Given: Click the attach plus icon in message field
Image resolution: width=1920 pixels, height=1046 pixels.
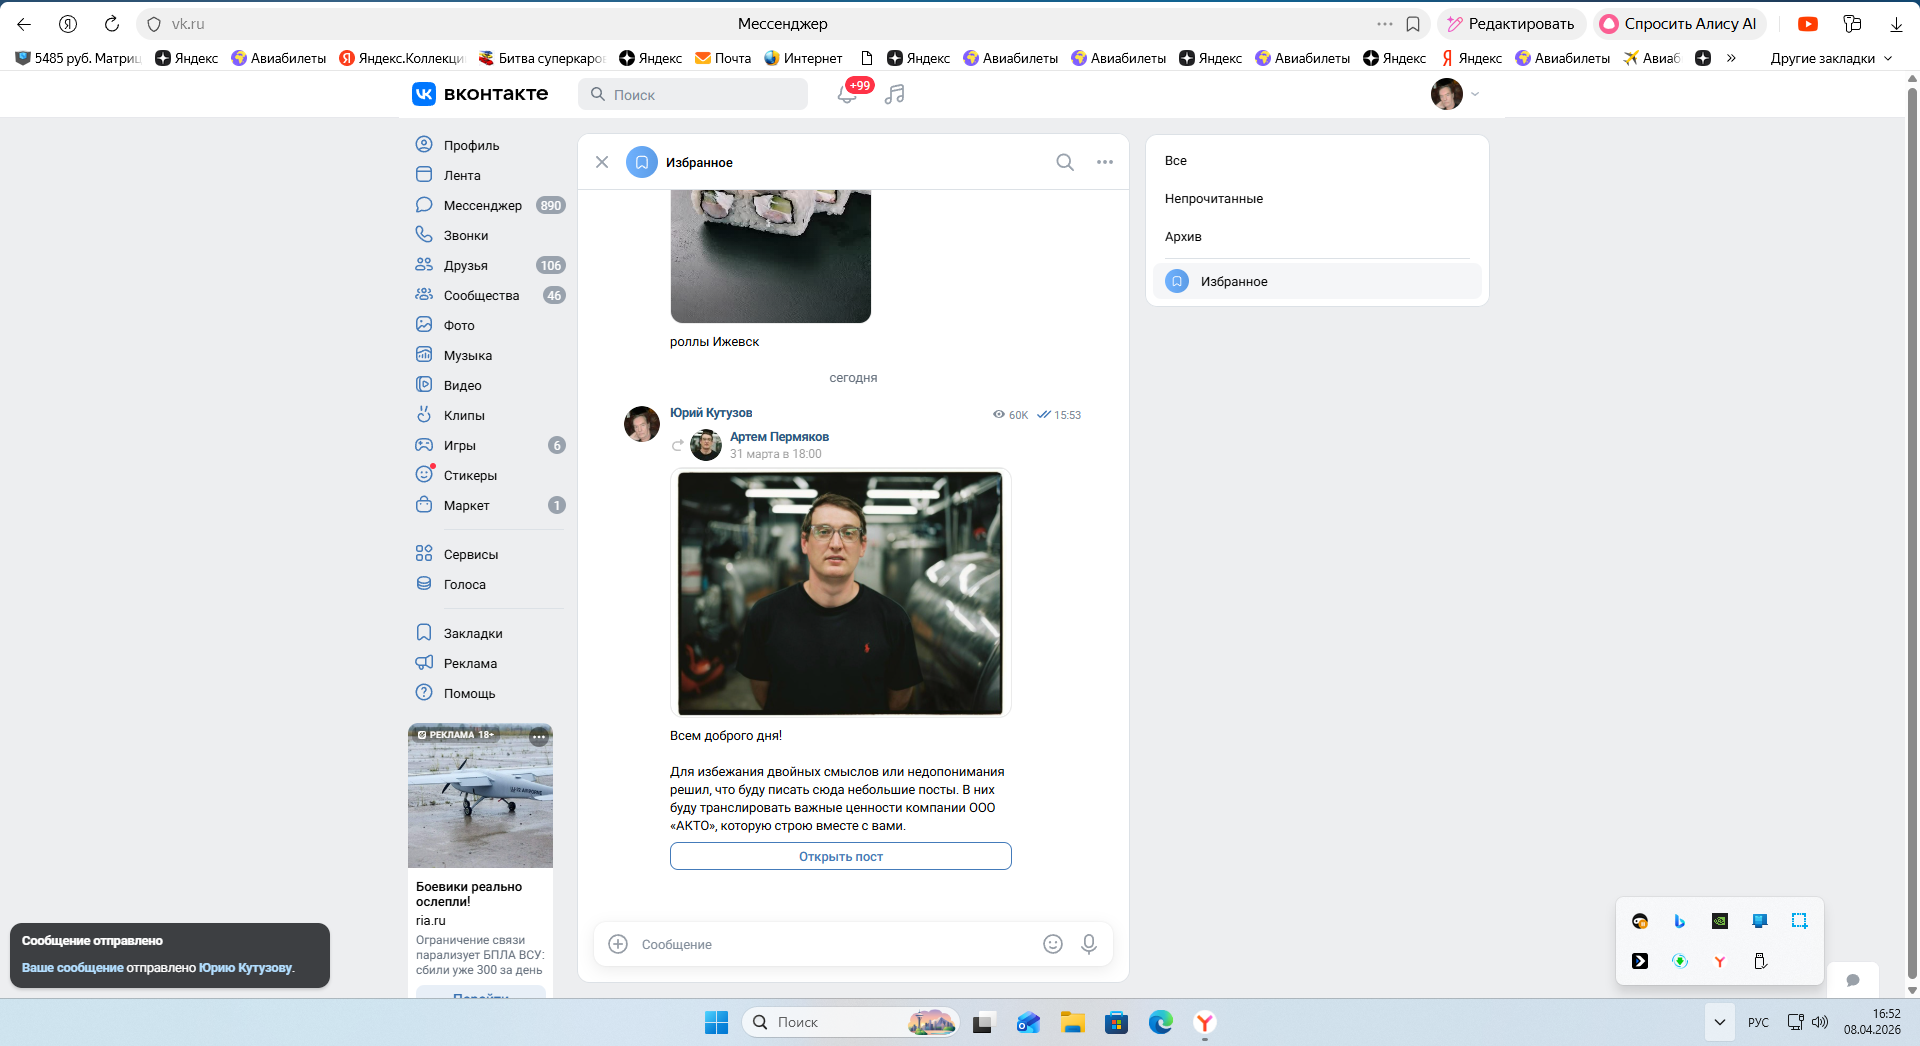Looking at the screenshot, I should point(618,944).
